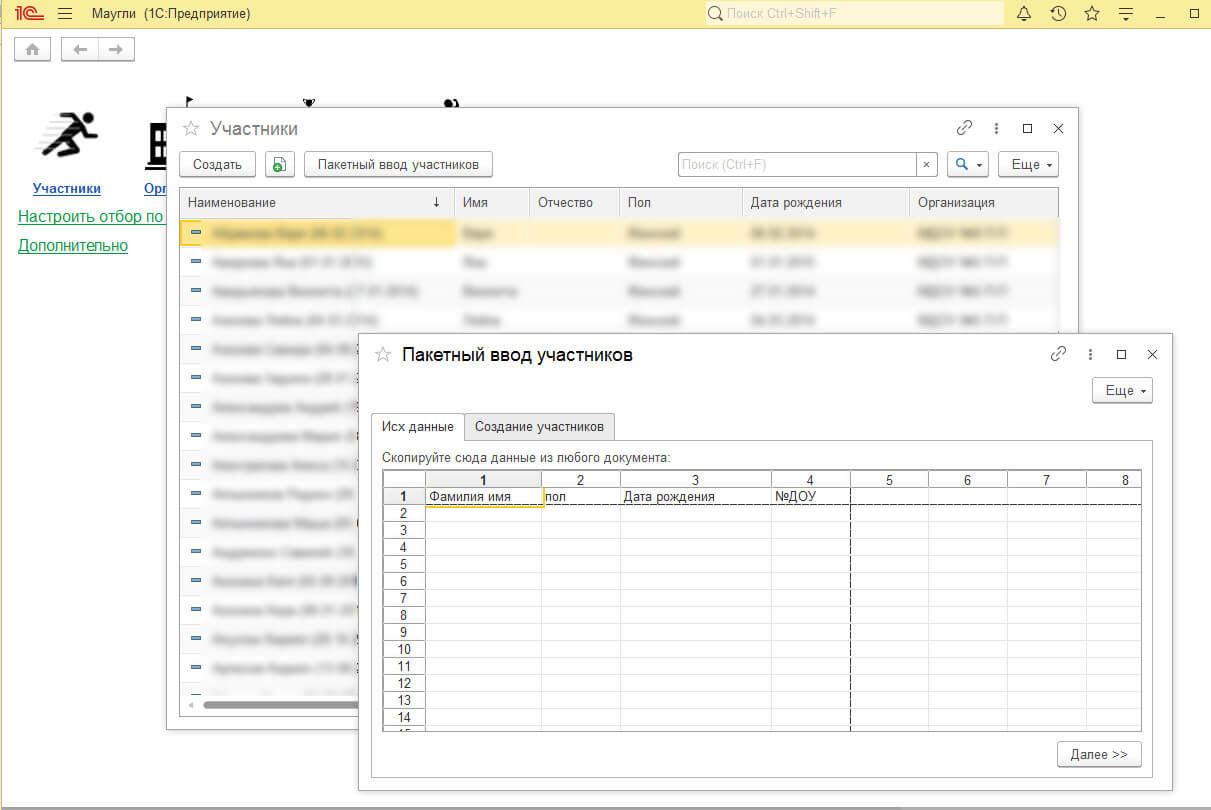Go to the home page icon

pyautogui.click(x=32, y=49)
